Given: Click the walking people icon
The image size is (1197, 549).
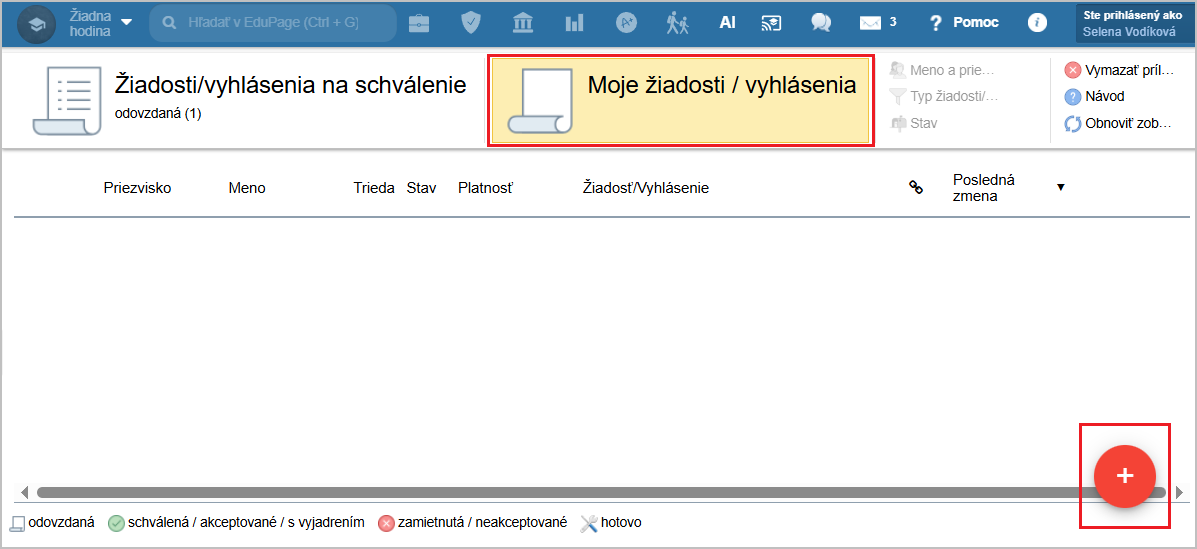Looking at the screenshot, I should pos(678,22).
